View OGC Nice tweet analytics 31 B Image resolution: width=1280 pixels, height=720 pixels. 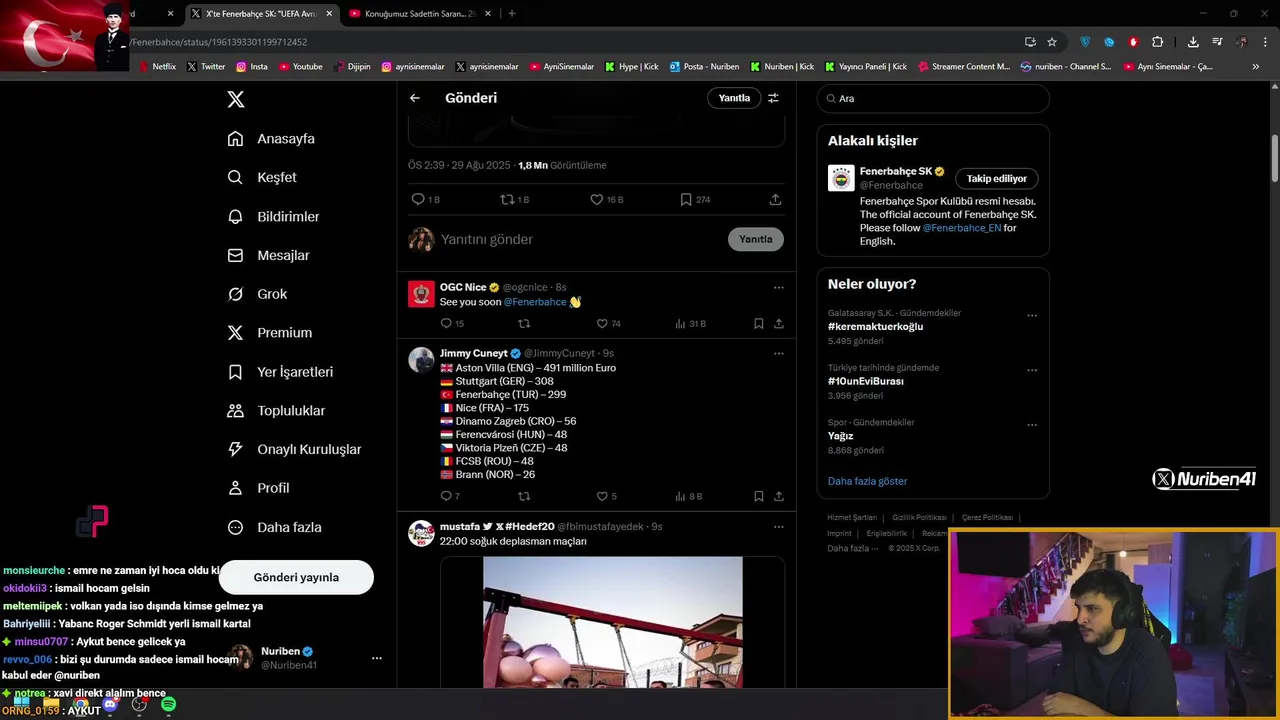click(690, 324)
